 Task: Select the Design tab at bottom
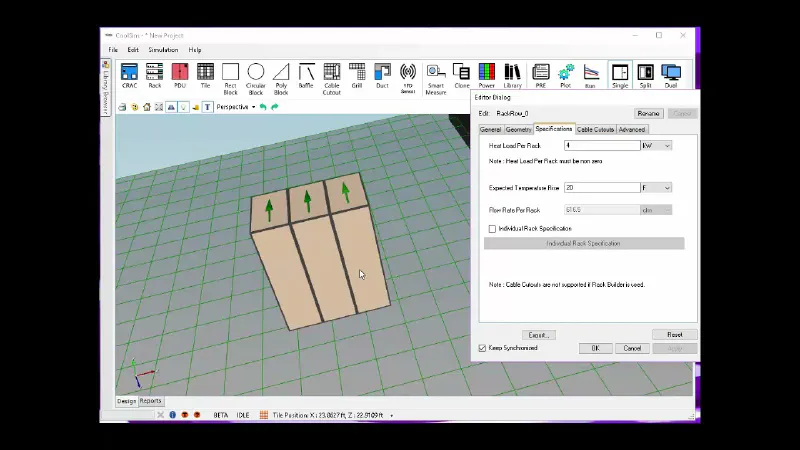point(126,401)
